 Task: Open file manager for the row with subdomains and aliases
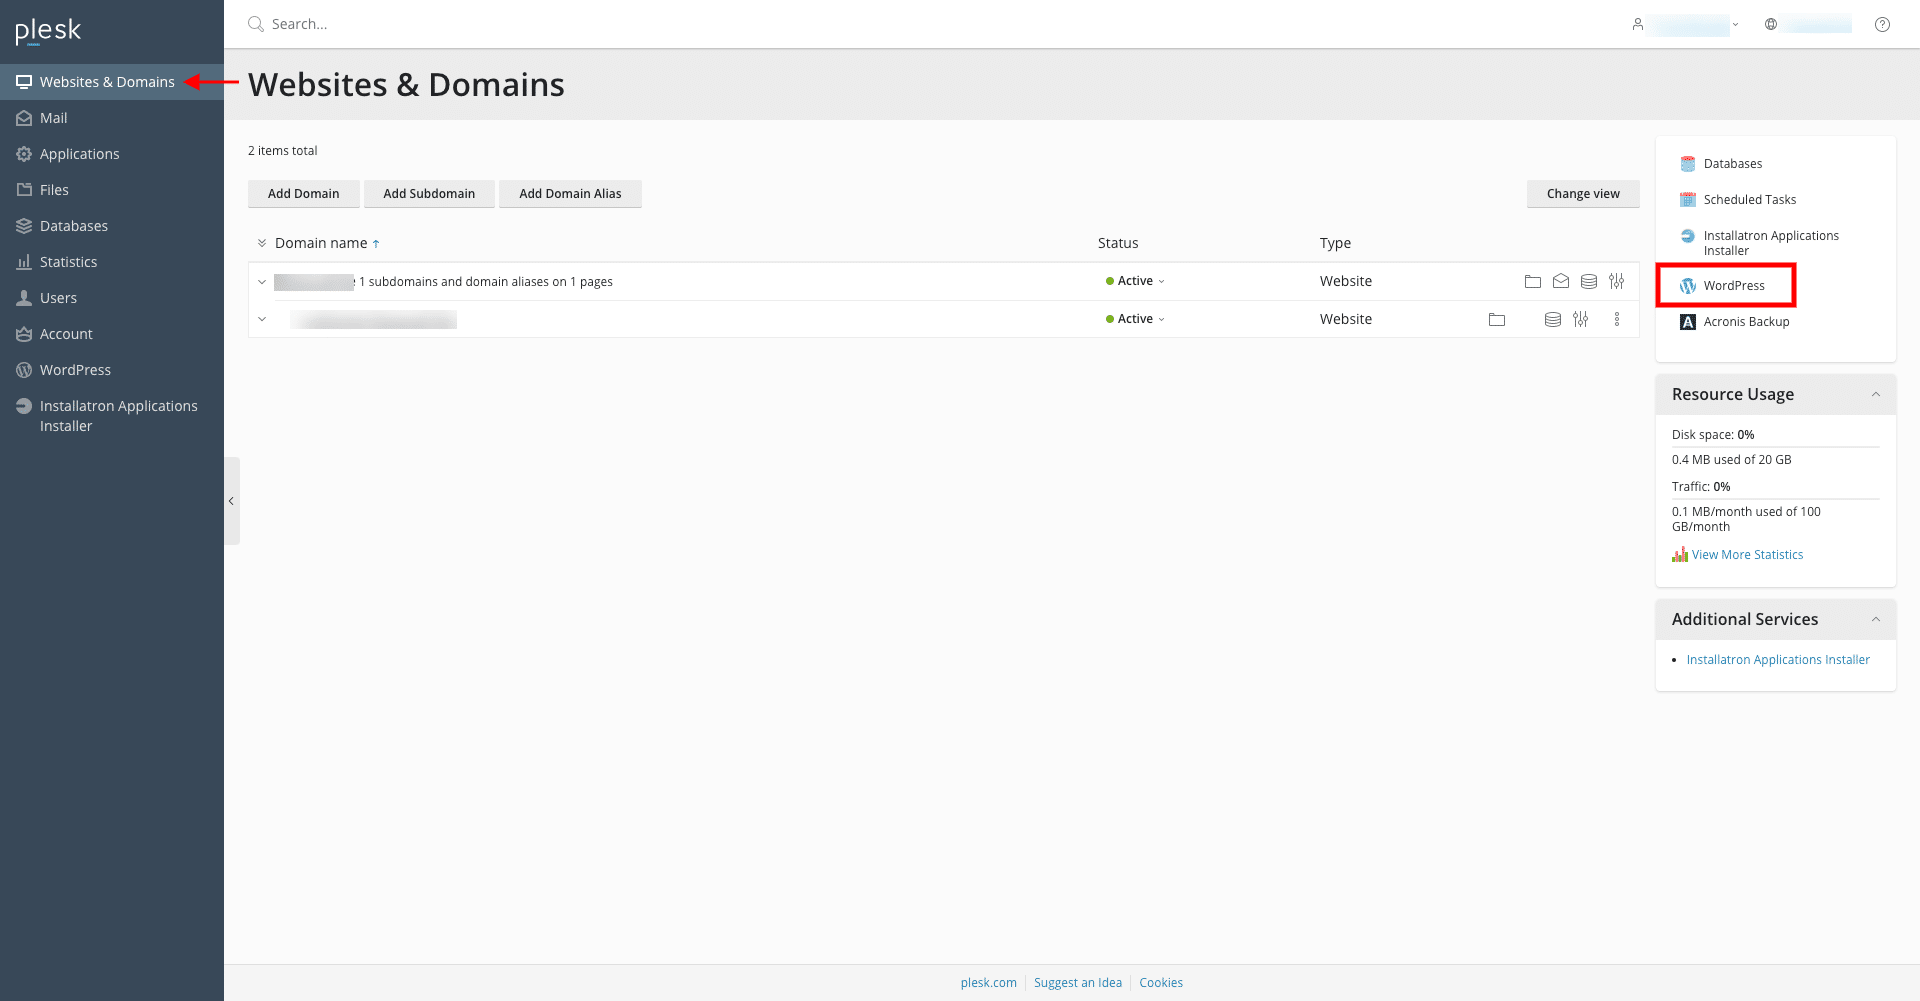1532,281
